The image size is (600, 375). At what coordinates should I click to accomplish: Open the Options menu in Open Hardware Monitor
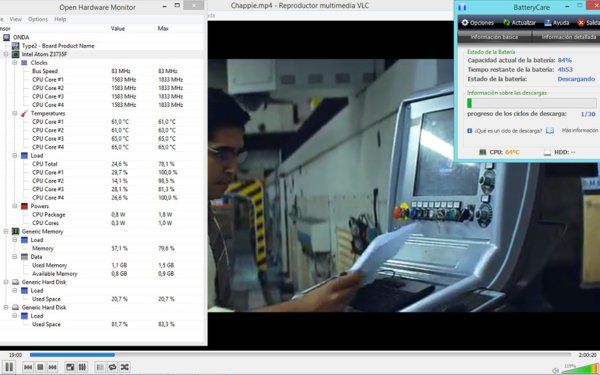point(38,19)
